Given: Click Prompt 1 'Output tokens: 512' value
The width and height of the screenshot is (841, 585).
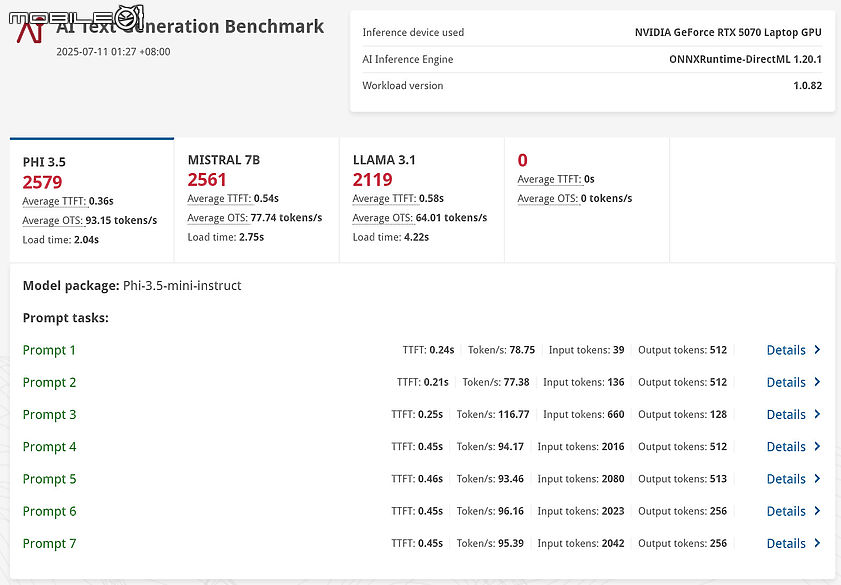Looking at the screenshot, I should tap(682, 350).
